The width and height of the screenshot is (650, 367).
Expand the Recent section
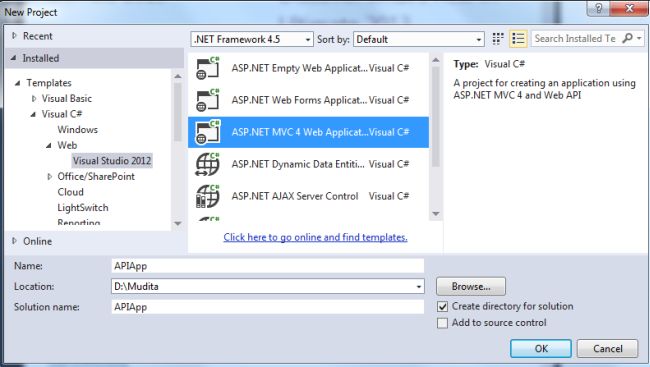(x=15, y=36)
